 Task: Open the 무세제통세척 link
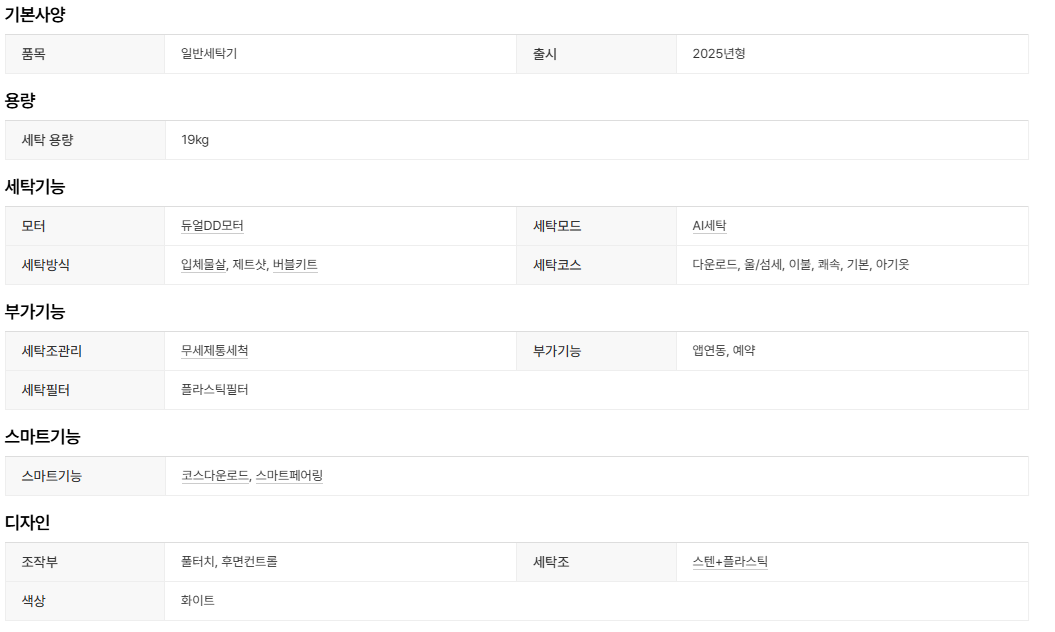coord(215,351)
